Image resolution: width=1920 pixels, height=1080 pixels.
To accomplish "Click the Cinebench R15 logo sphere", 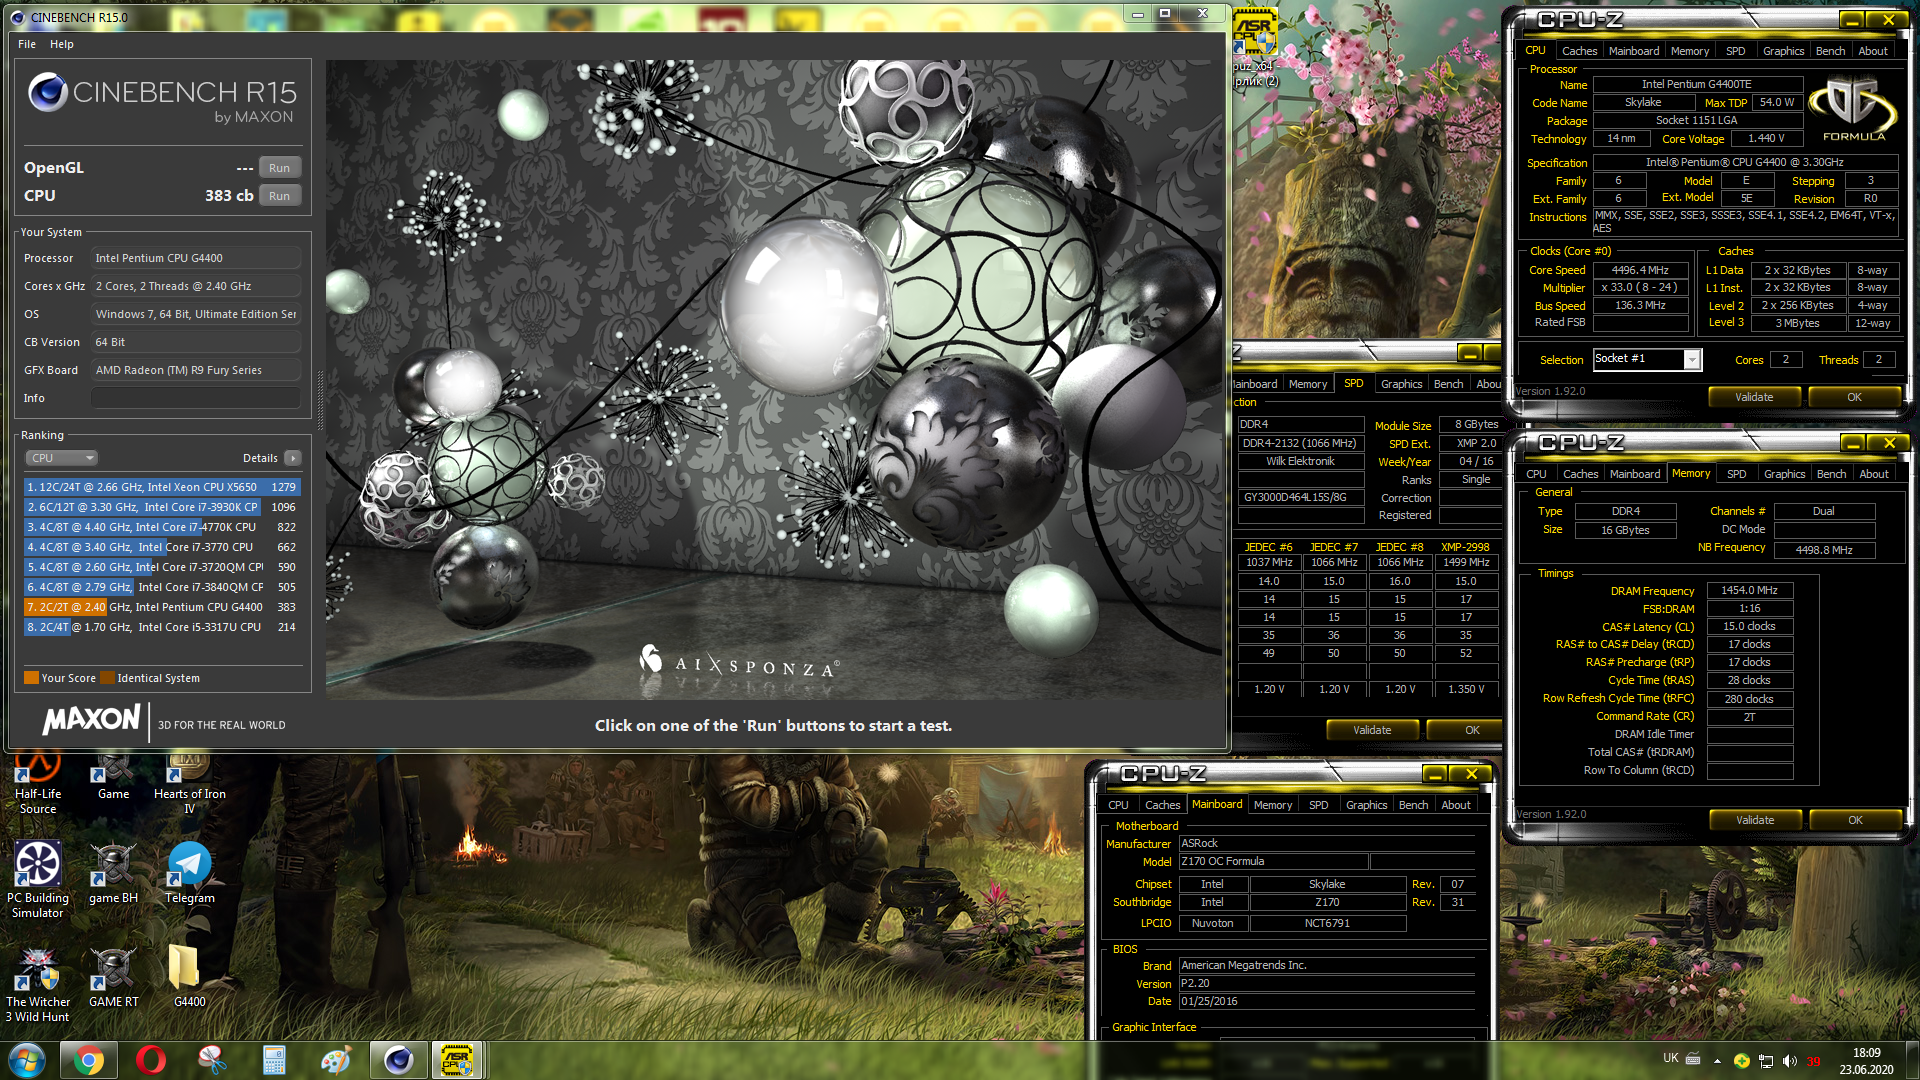I will (x=47, y=92).
